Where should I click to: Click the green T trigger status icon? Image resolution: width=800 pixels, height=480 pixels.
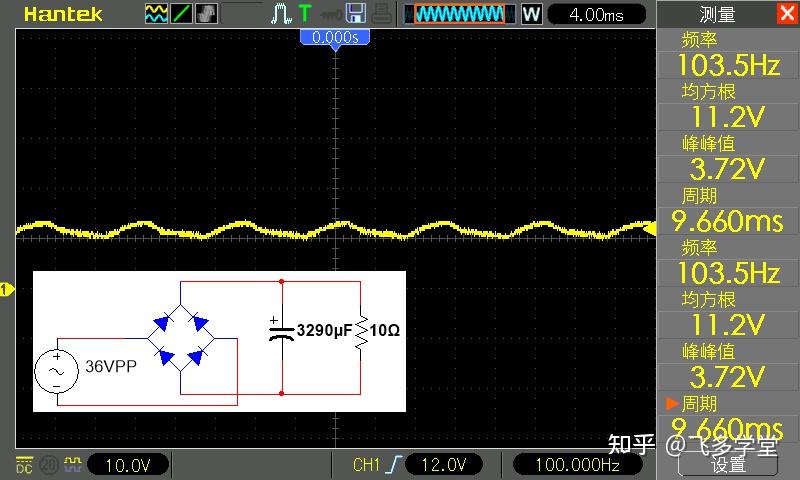tap(305, 13)
